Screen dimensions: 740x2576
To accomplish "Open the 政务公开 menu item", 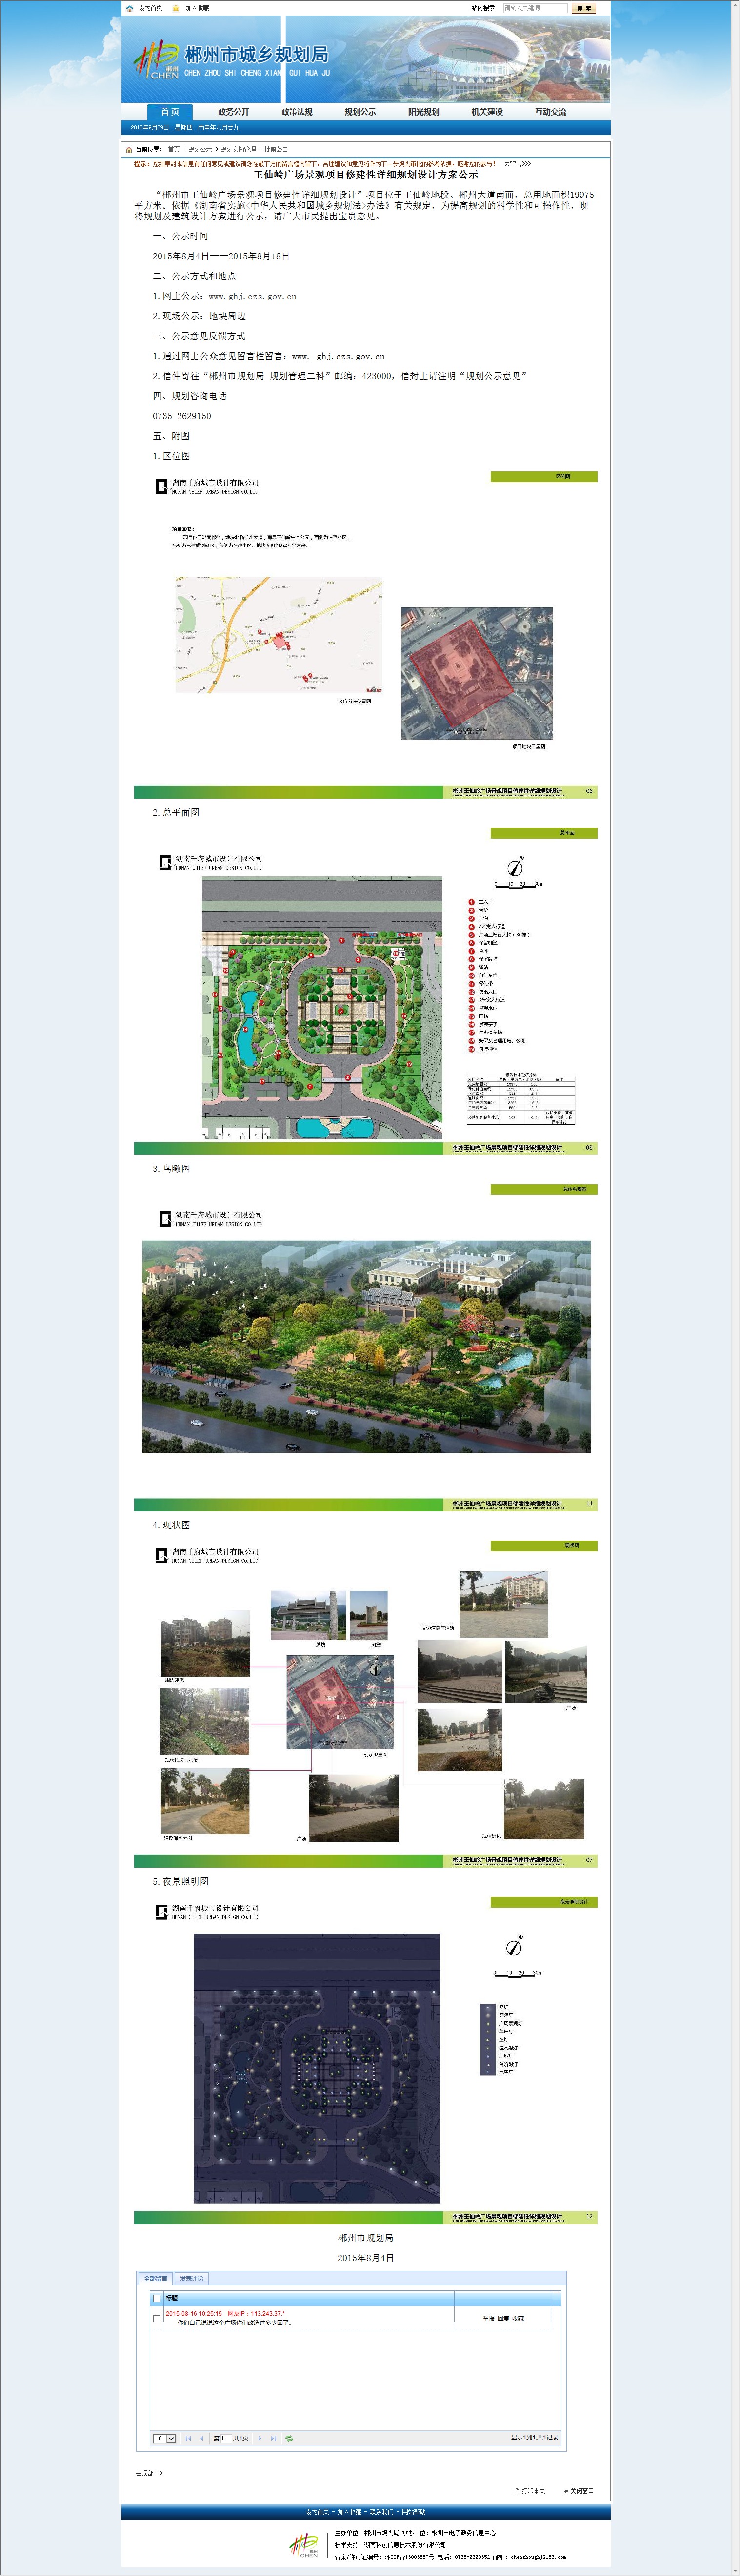I will (233, 112).
